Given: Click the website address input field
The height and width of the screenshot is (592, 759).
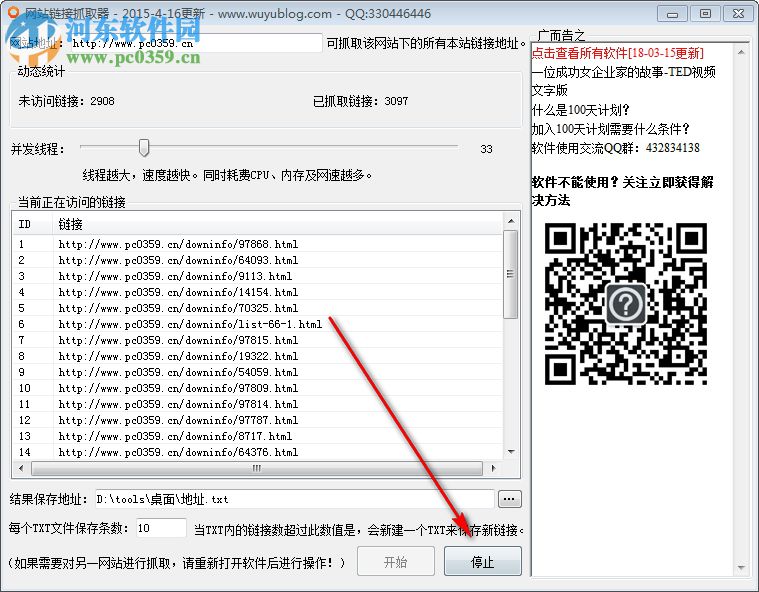Looking at the screenshot, I should coord(196,43).
